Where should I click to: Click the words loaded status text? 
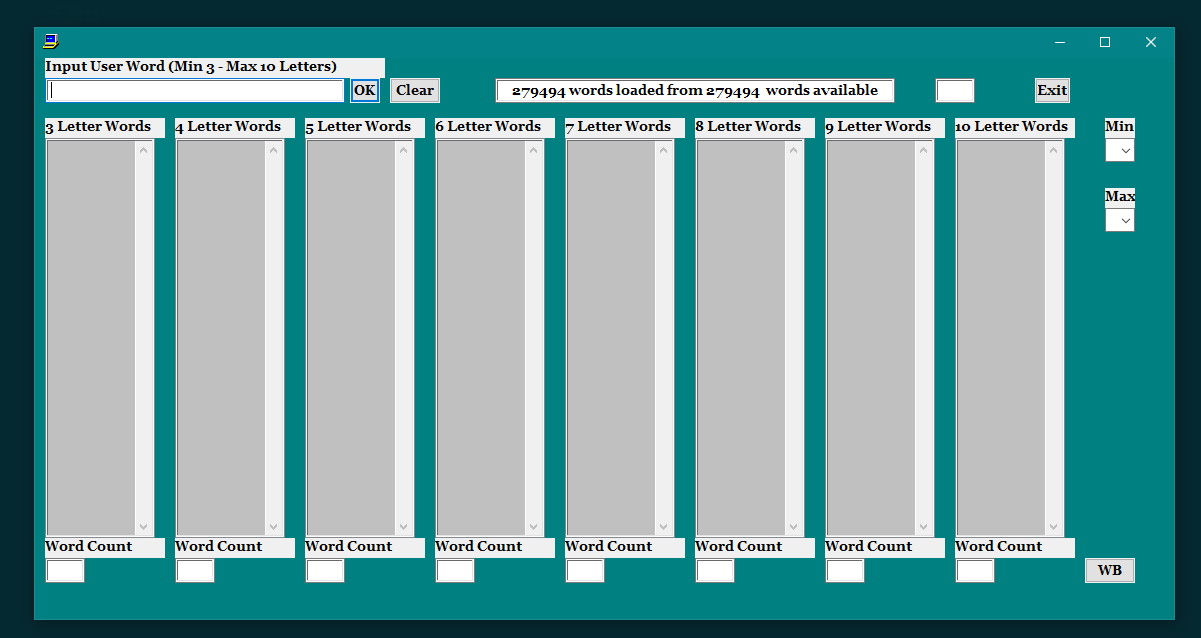point(695,91)
